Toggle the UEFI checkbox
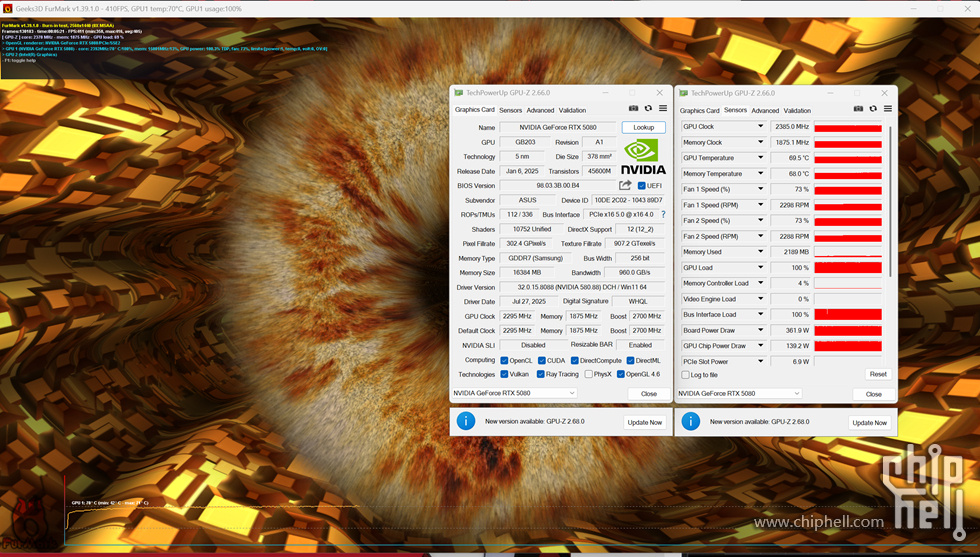980x557 pixels. tap(641, 186)
